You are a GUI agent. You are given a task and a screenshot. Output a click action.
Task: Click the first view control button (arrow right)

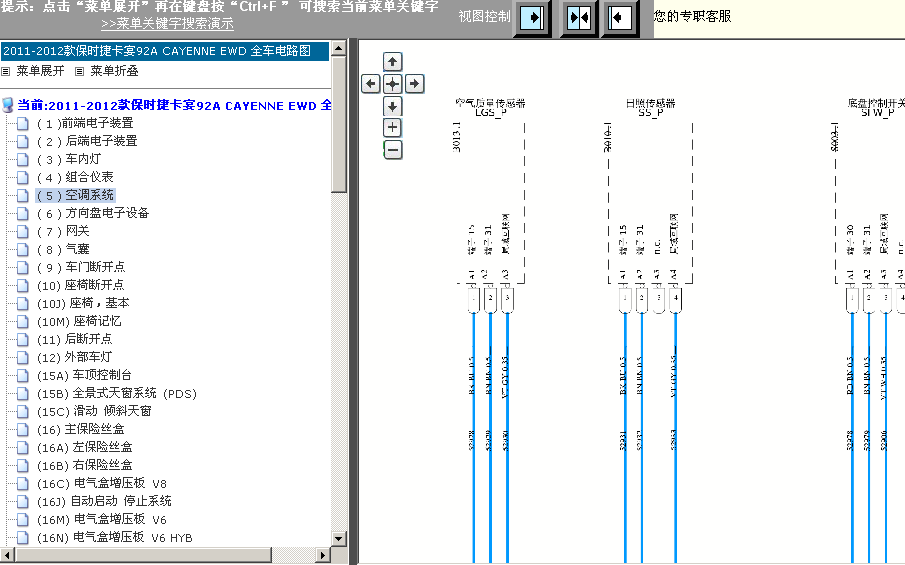tap(532, 18)
